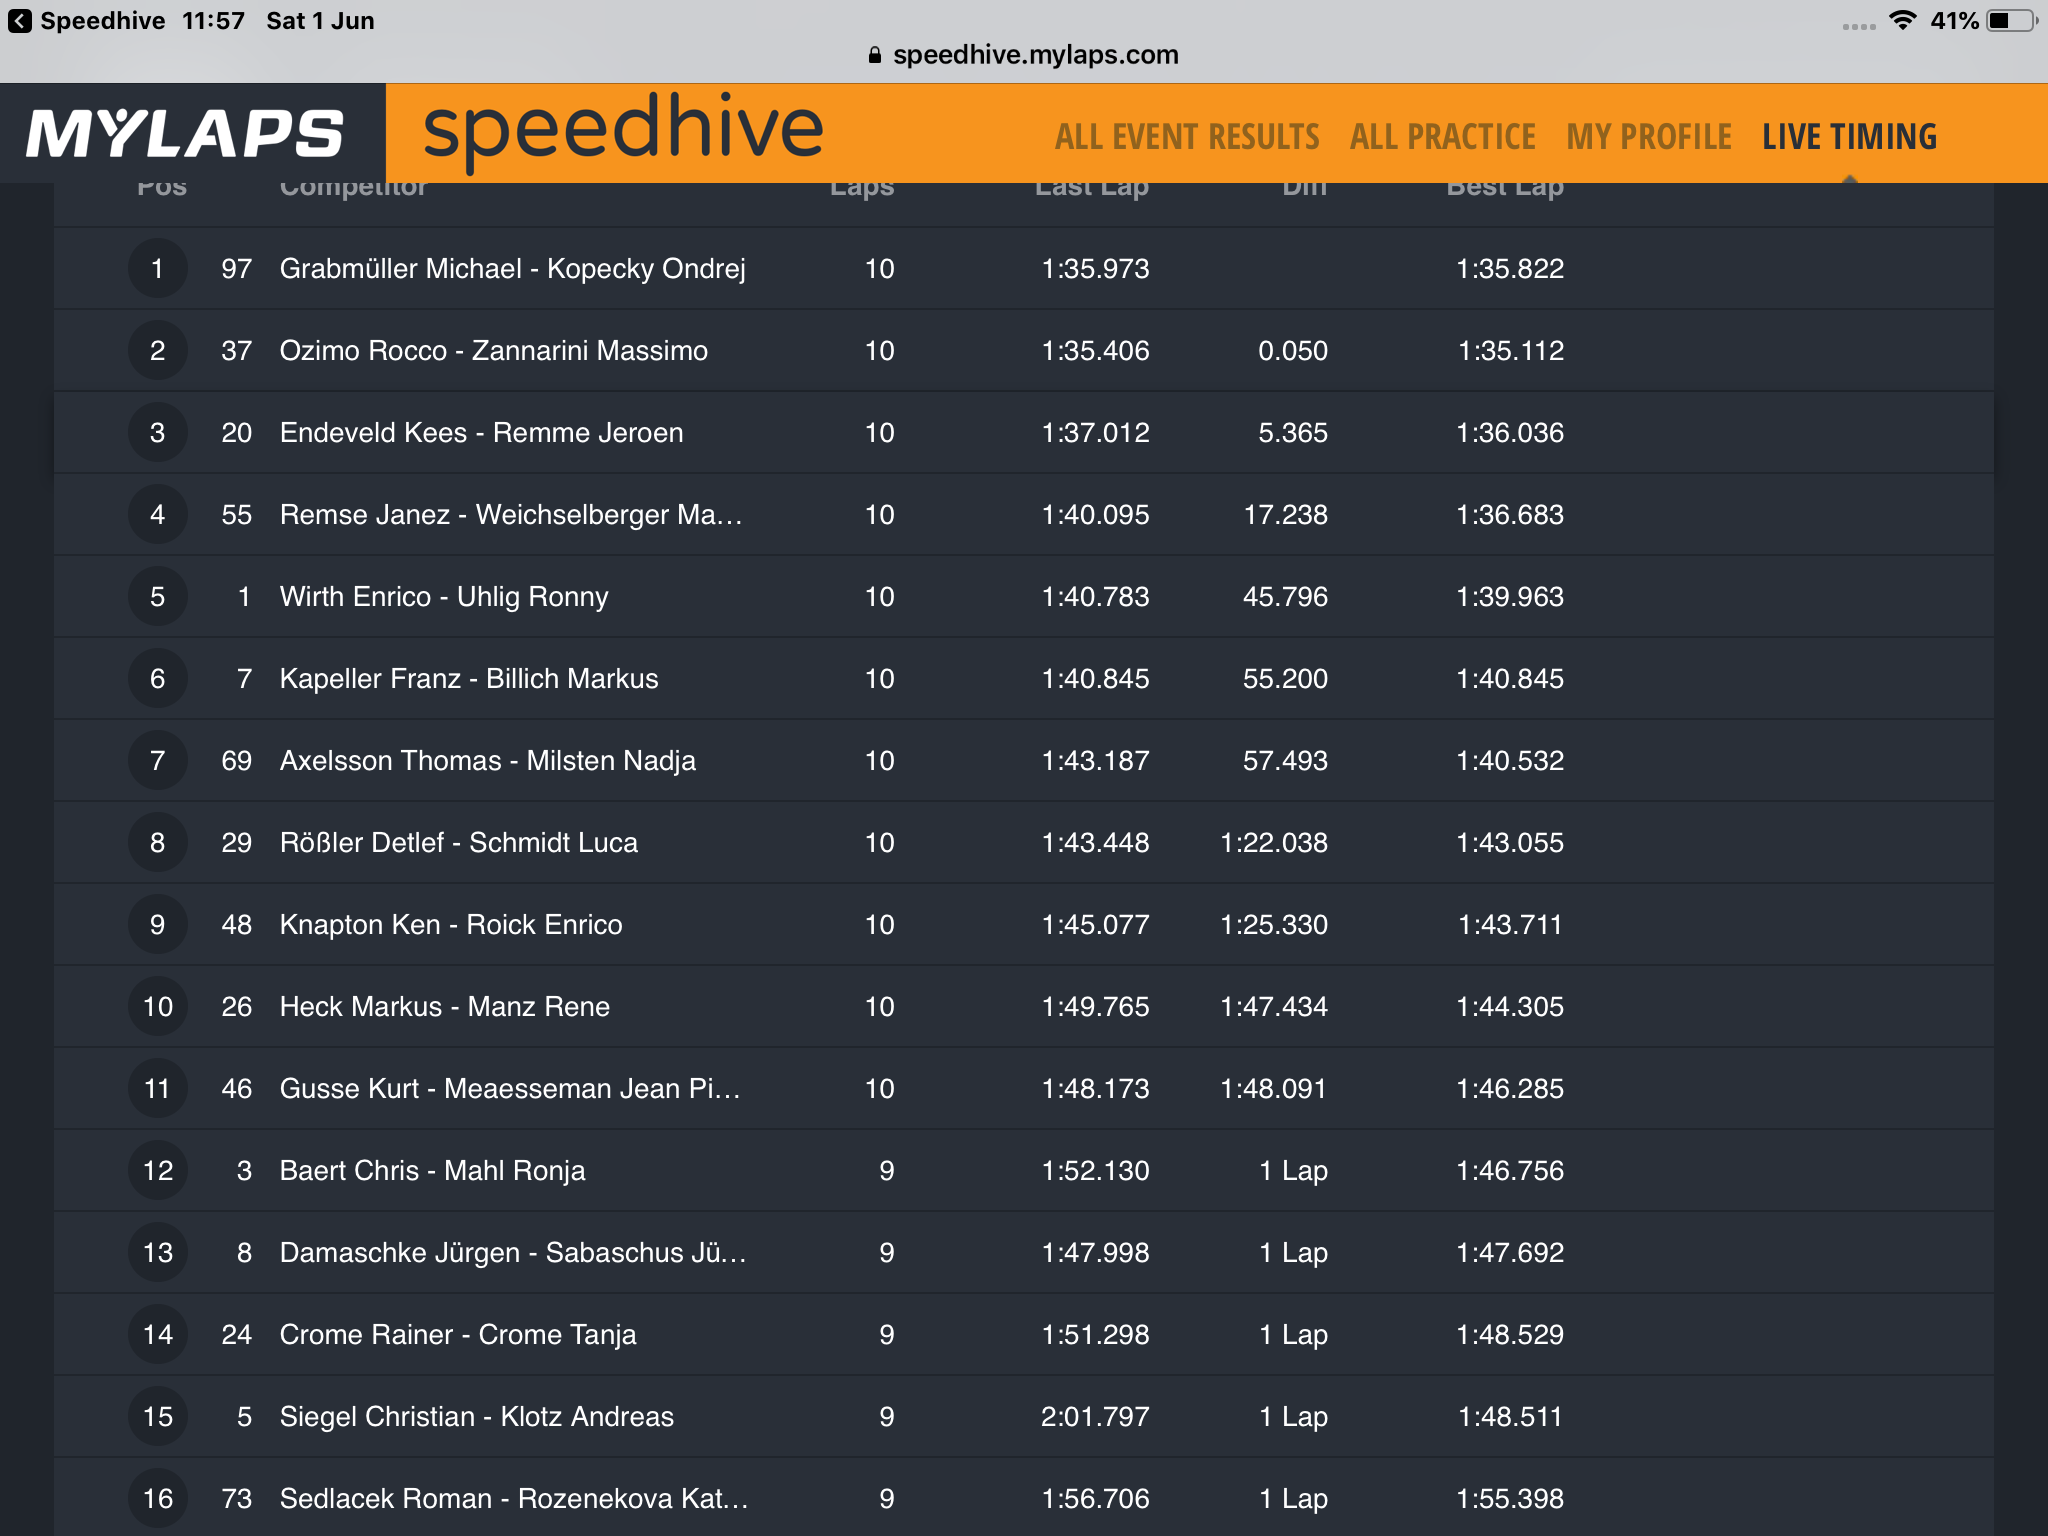Open LIVE TIMING section
2048x1536 pixels.
click(1850, 137)
